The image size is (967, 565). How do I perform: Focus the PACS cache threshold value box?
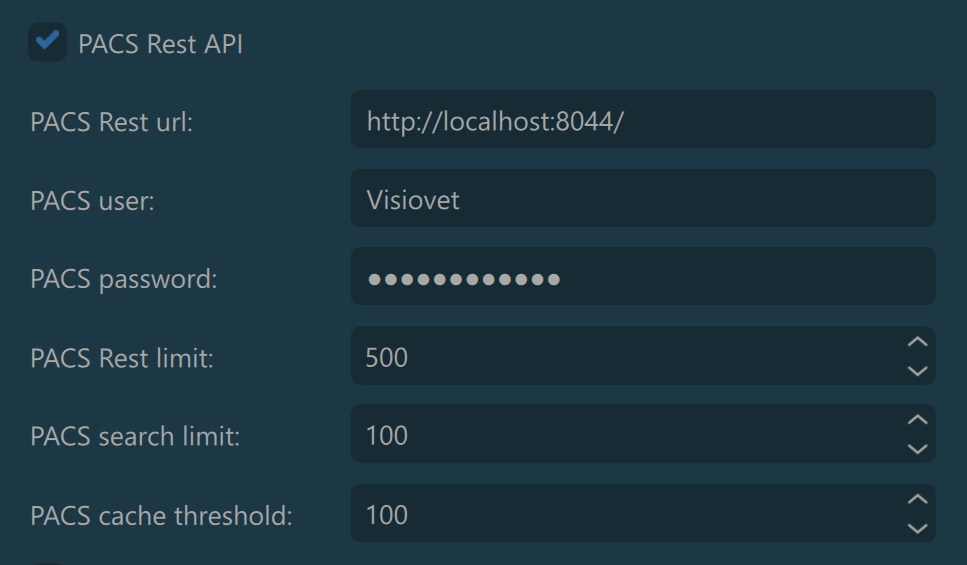click(620, 514)
